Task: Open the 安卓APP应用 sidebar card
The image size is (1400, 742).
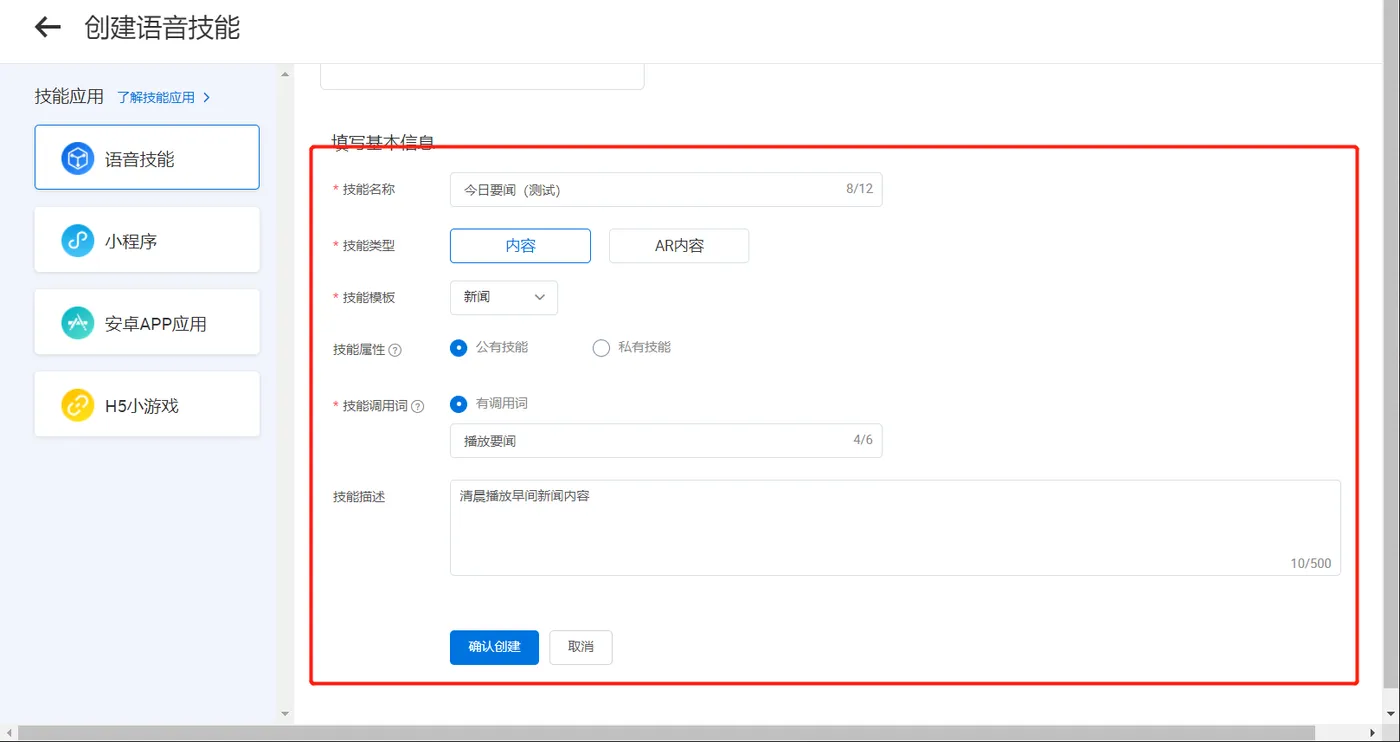Action: pyautogui.click(x=147, y=322)
